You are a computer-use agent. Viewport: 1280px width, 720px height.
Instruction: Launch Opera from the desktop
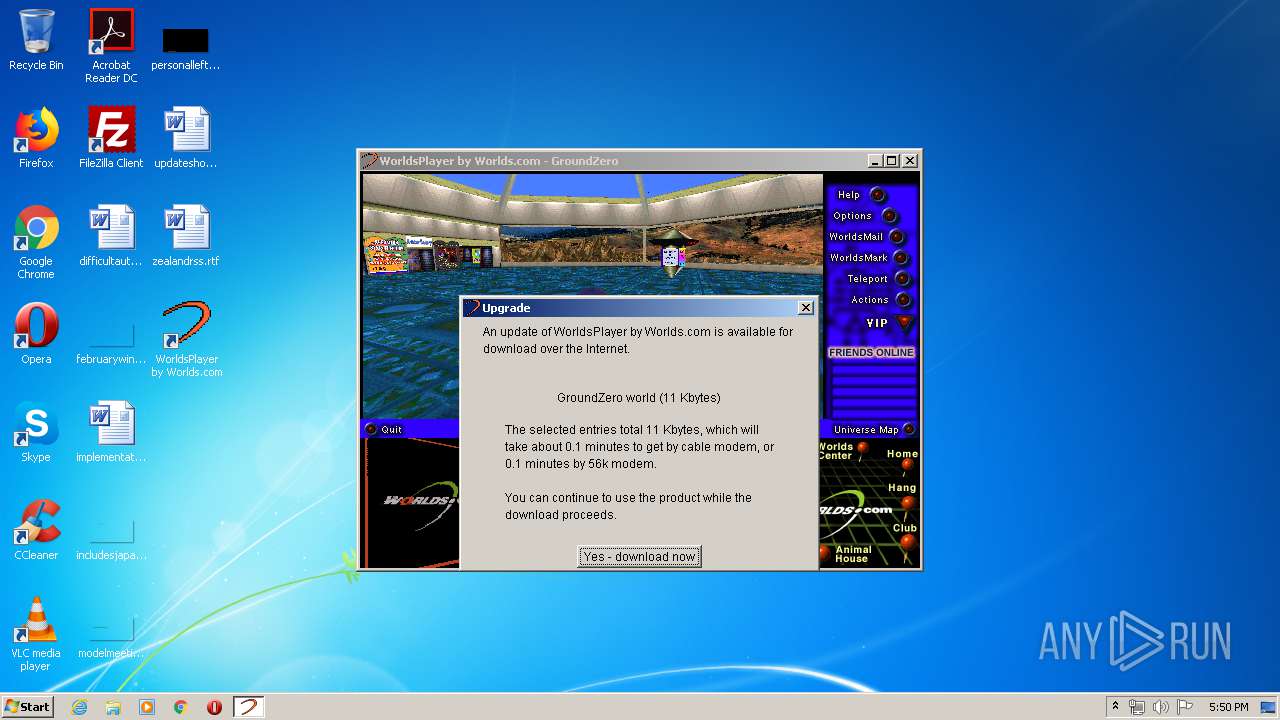pyautogui.click(x=36, y=334)
